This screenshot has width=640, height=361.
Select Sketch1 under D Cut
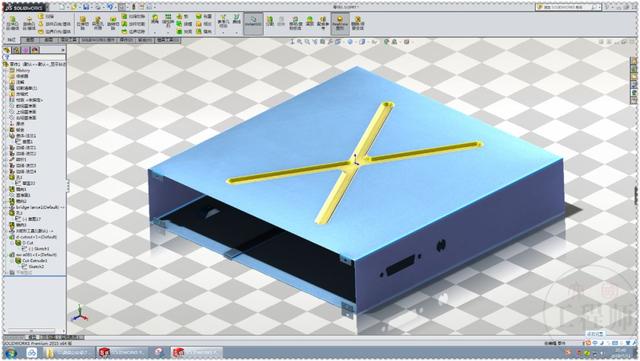tap(36, 248)
